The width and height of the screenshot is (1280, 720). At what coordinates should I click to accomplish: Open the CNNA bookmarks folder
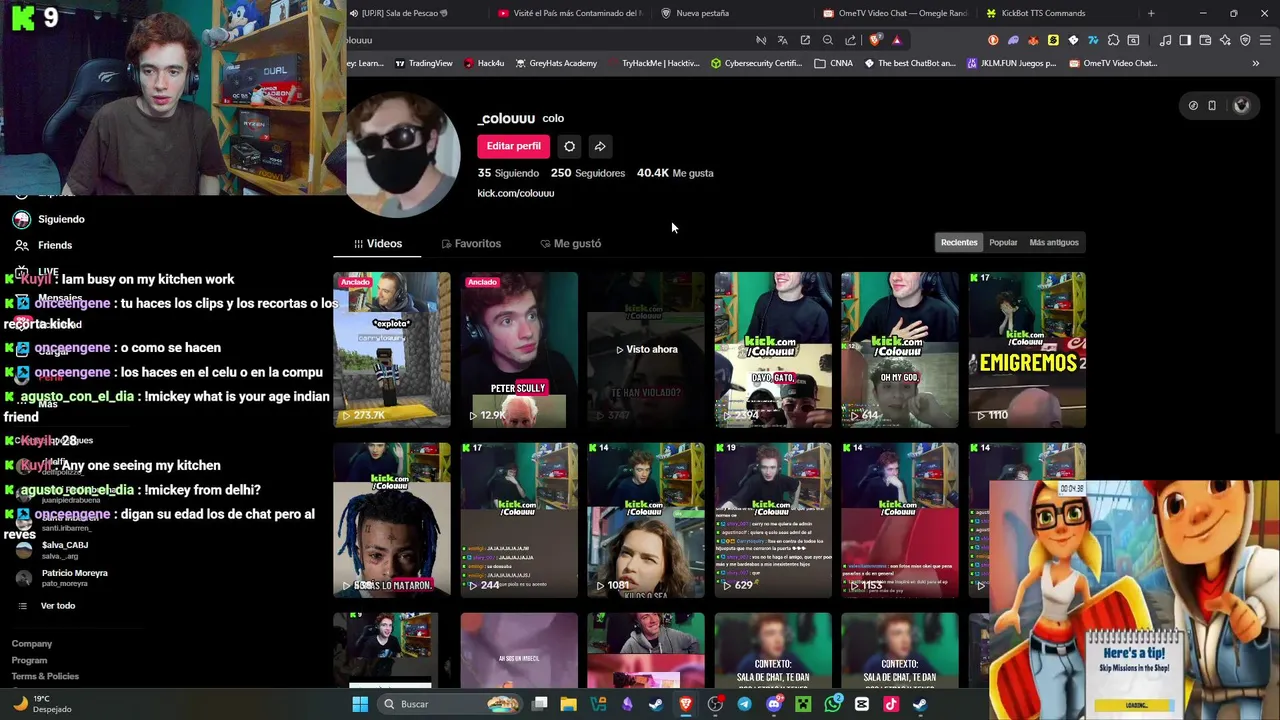834,63
